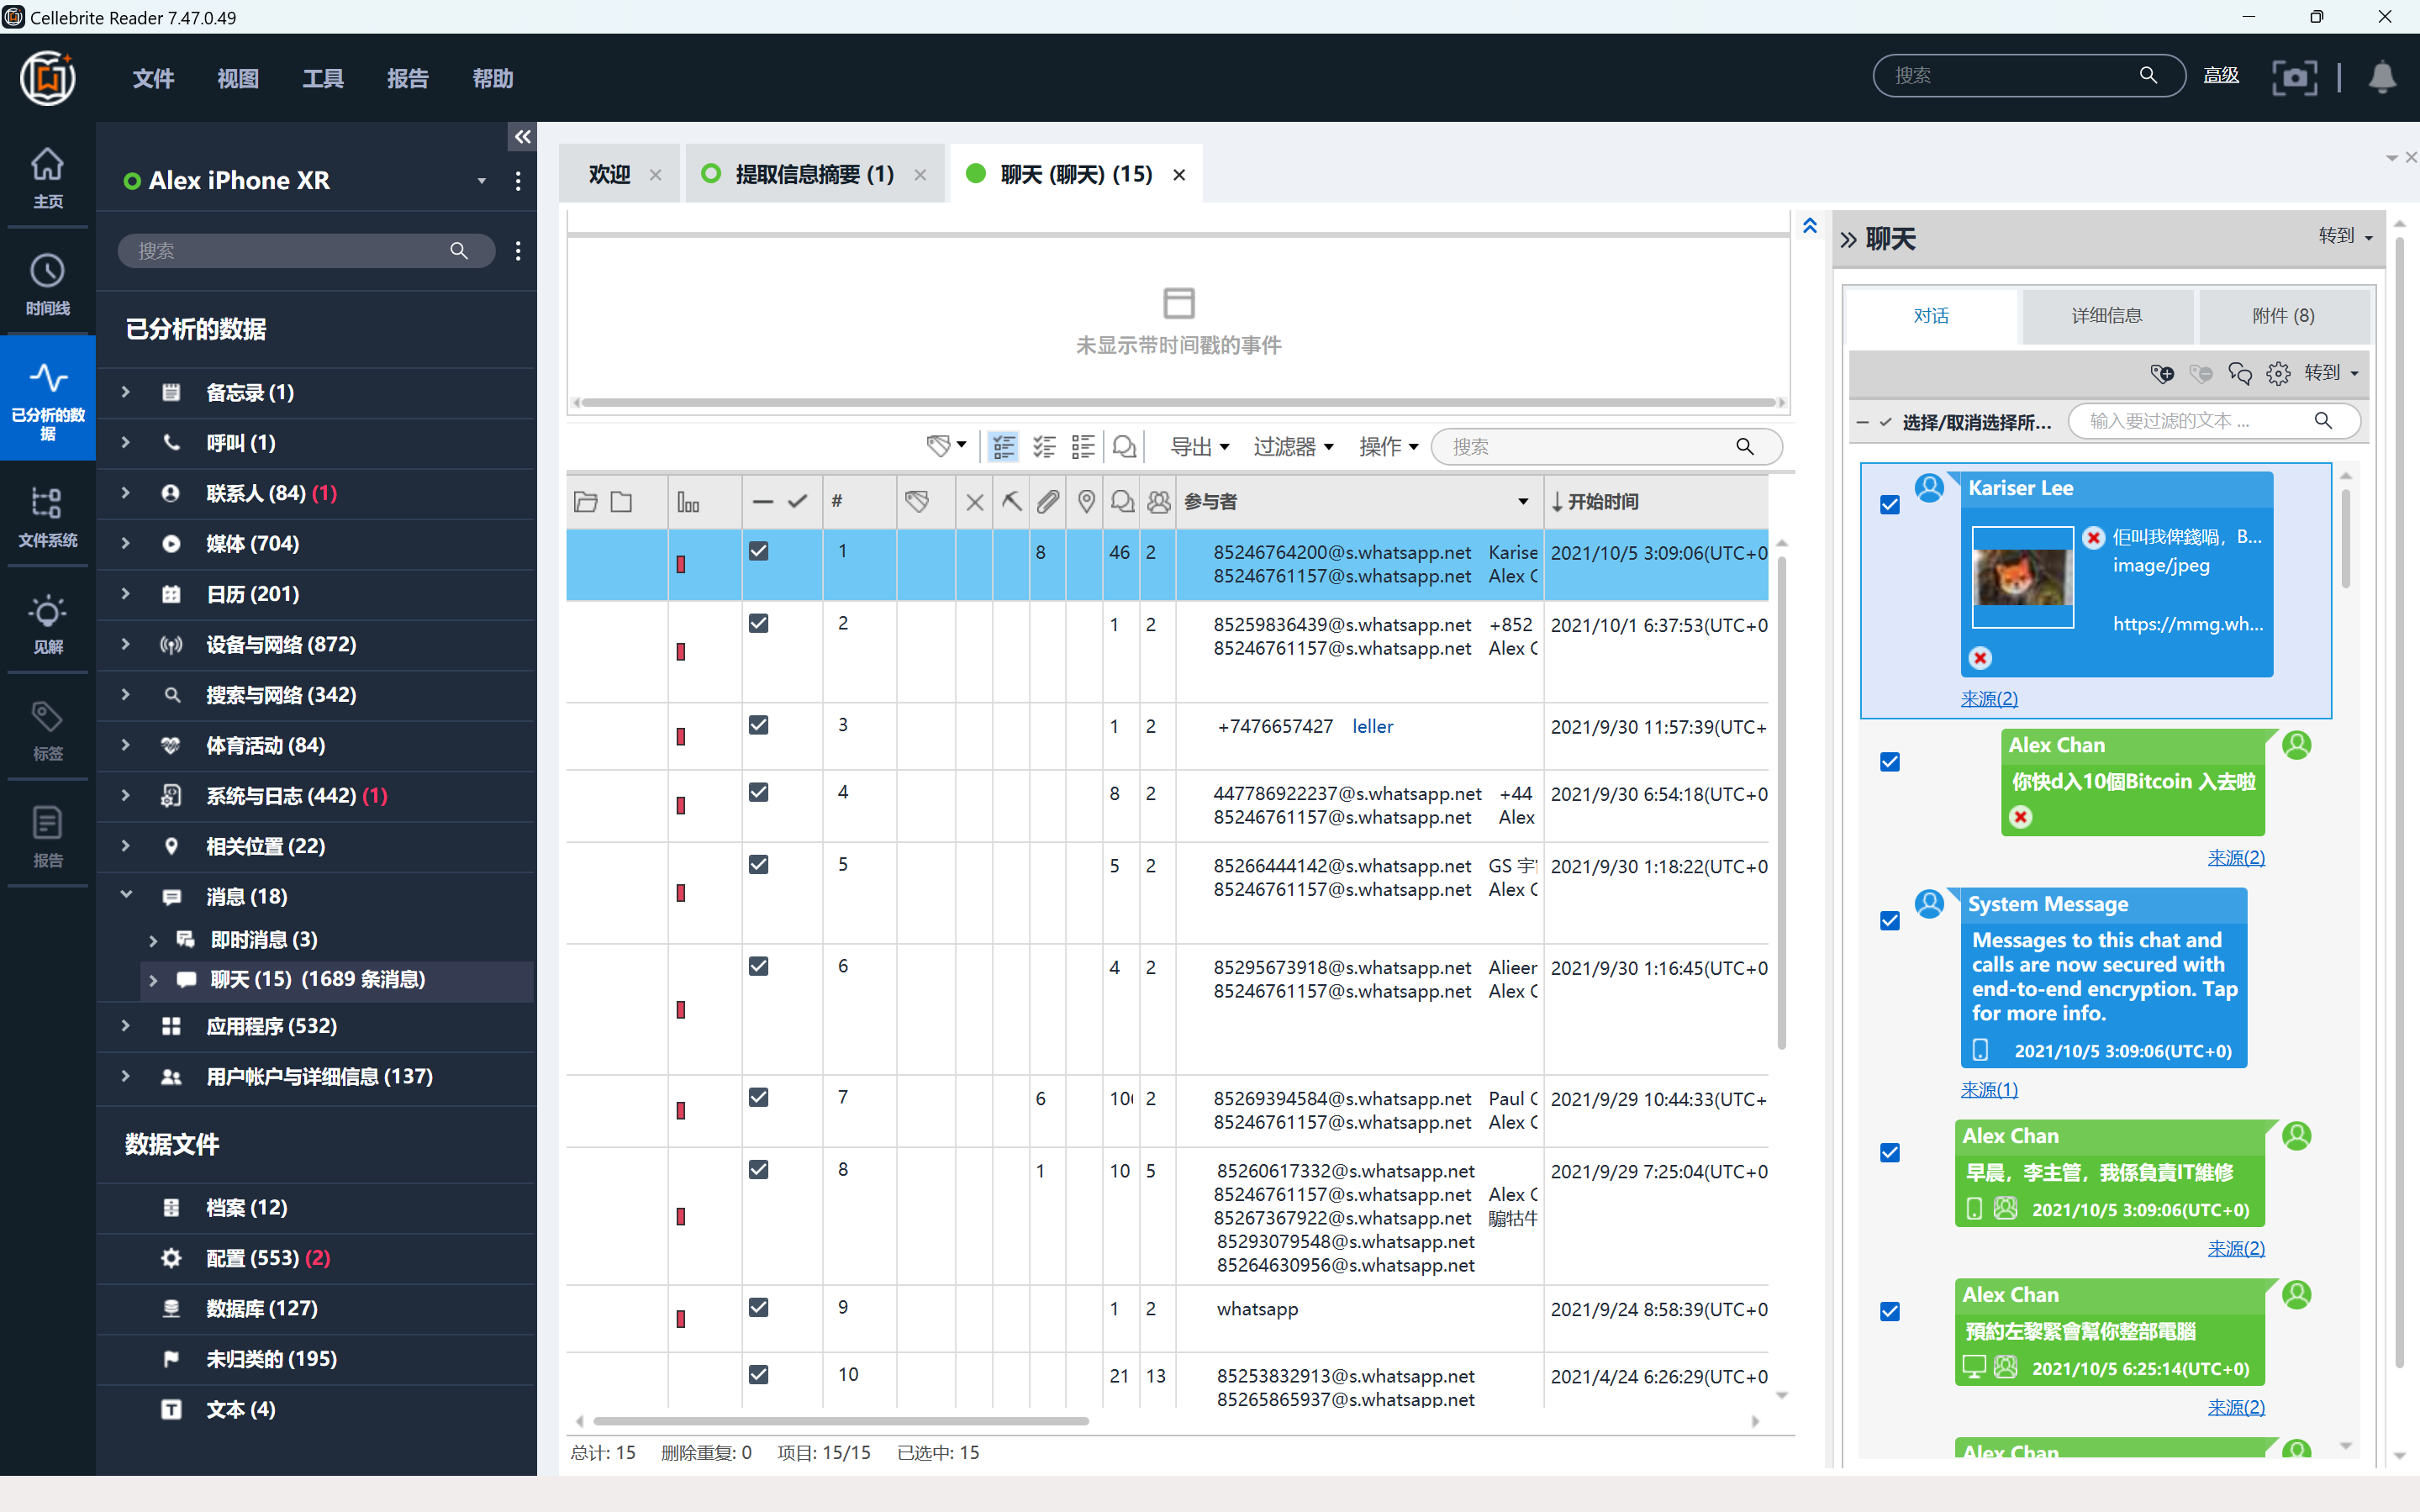This screenshot has height=1512, width=2420.
Task: Click the notification bell icon
Action: (2382, 77)
